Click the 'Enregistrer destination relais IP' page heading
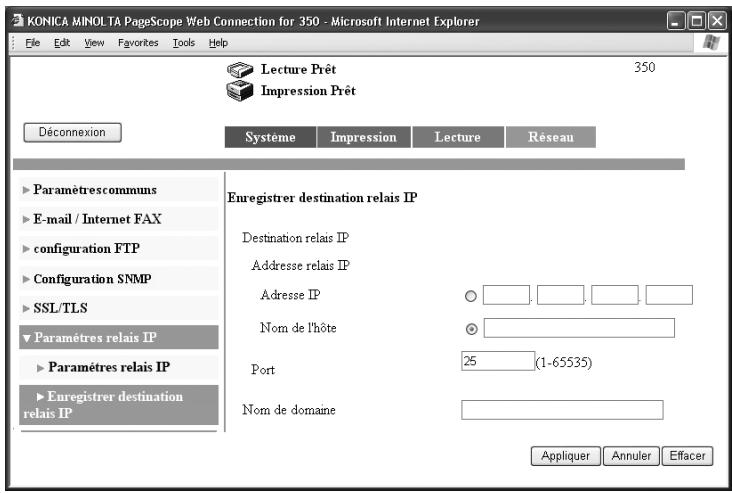732x493 pixels. point(322,198)
